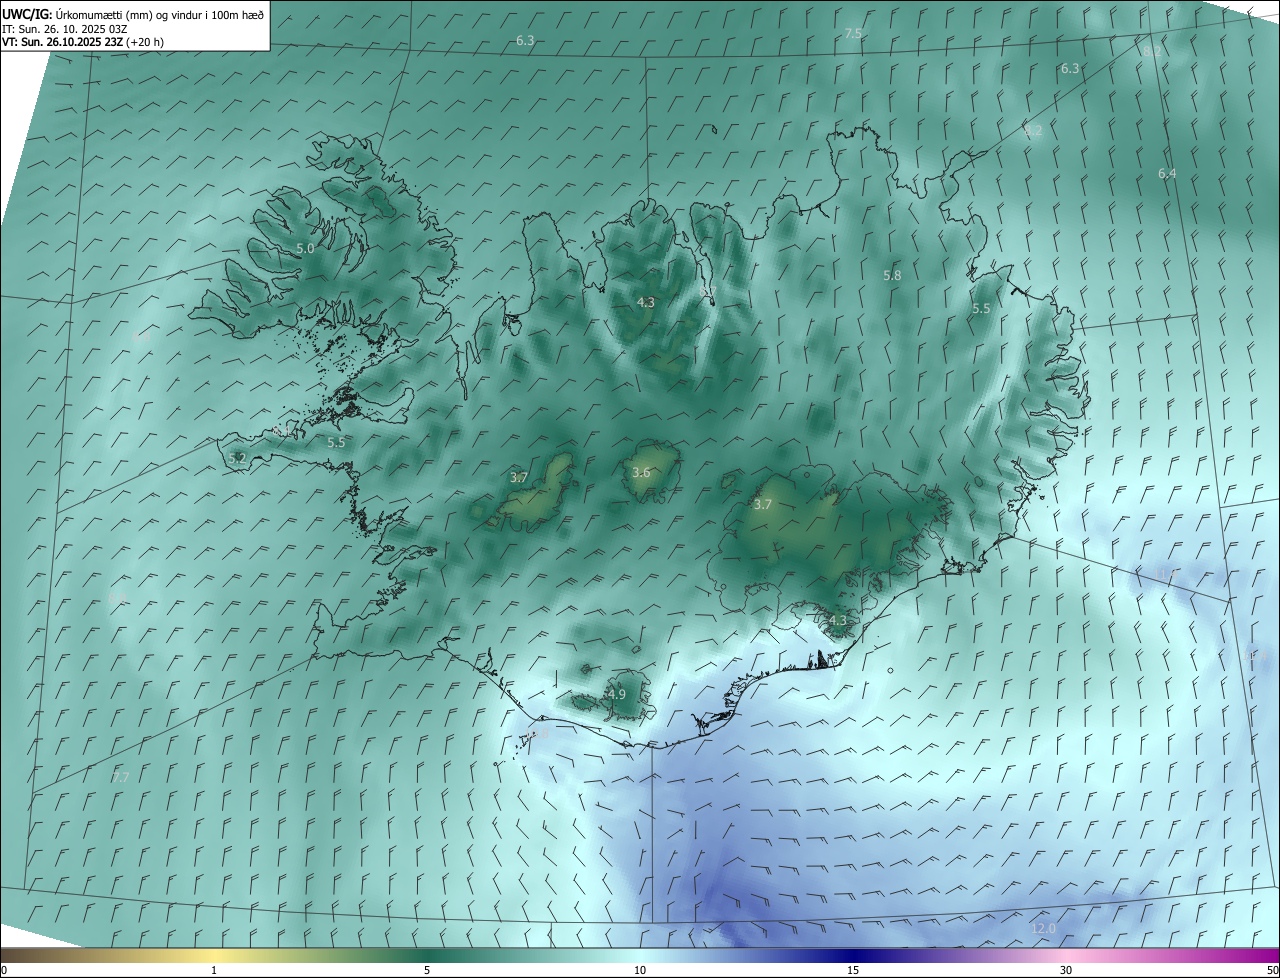Viewport: 1280px width, 978px height.
Task: Click the 5.0 value over the Westfjords
Action: pyautogui.click(x=305, y=248)
